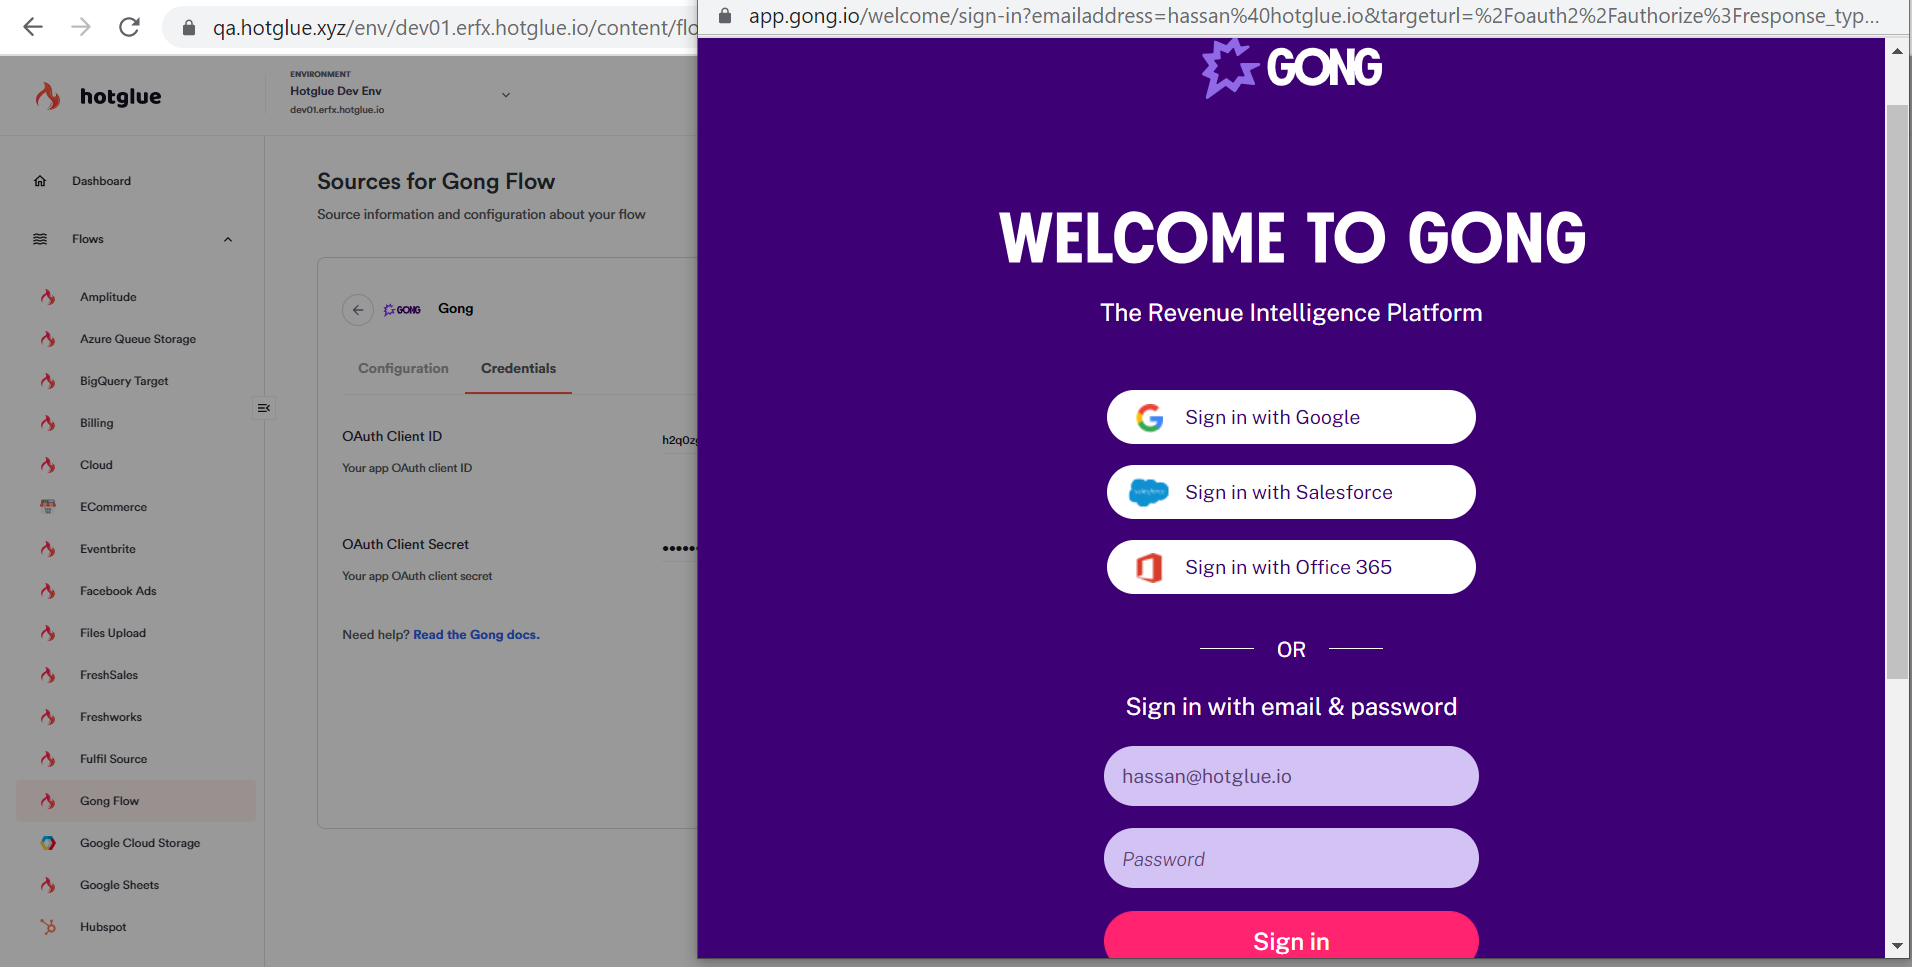The image size is (1912, 967).
Task: Click the FreshSales flame icon
Action: [x=48, y=675]
